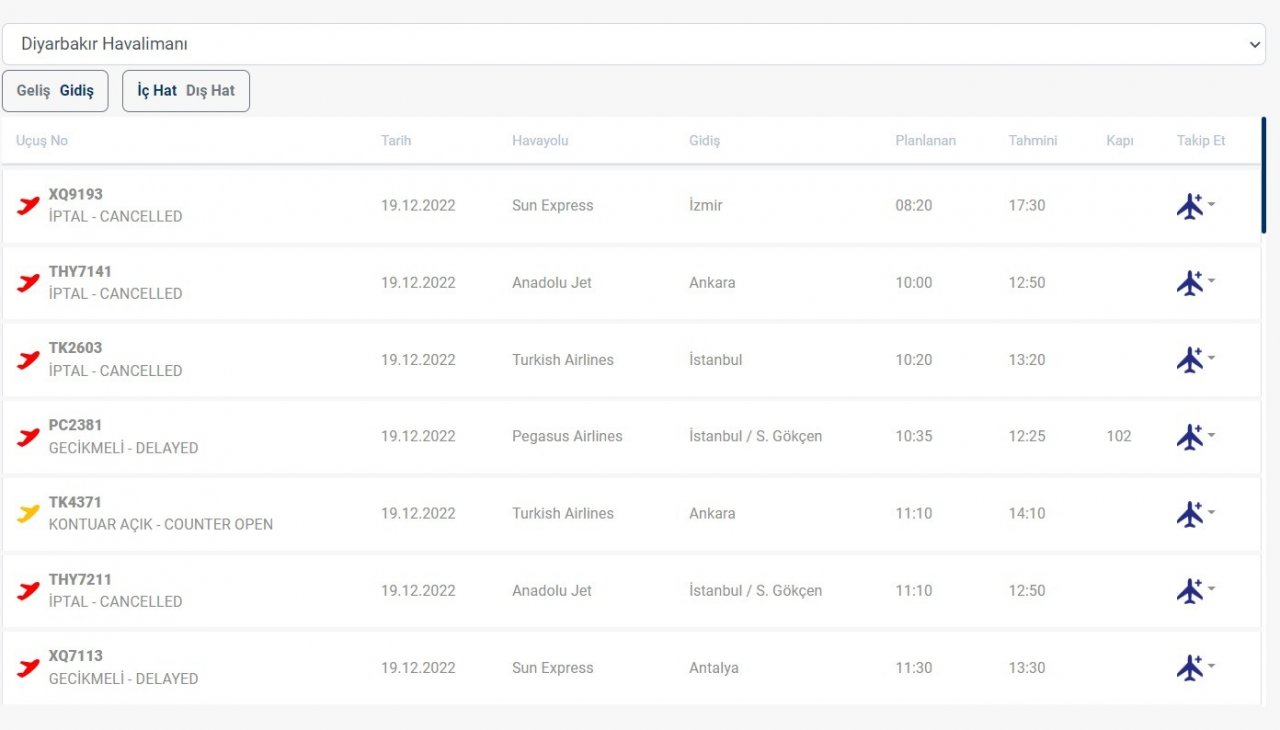Click track flight icon for THY7141
This screenshot has height=730, width=1280.
pyautogui.click(x=1189, y=283)
